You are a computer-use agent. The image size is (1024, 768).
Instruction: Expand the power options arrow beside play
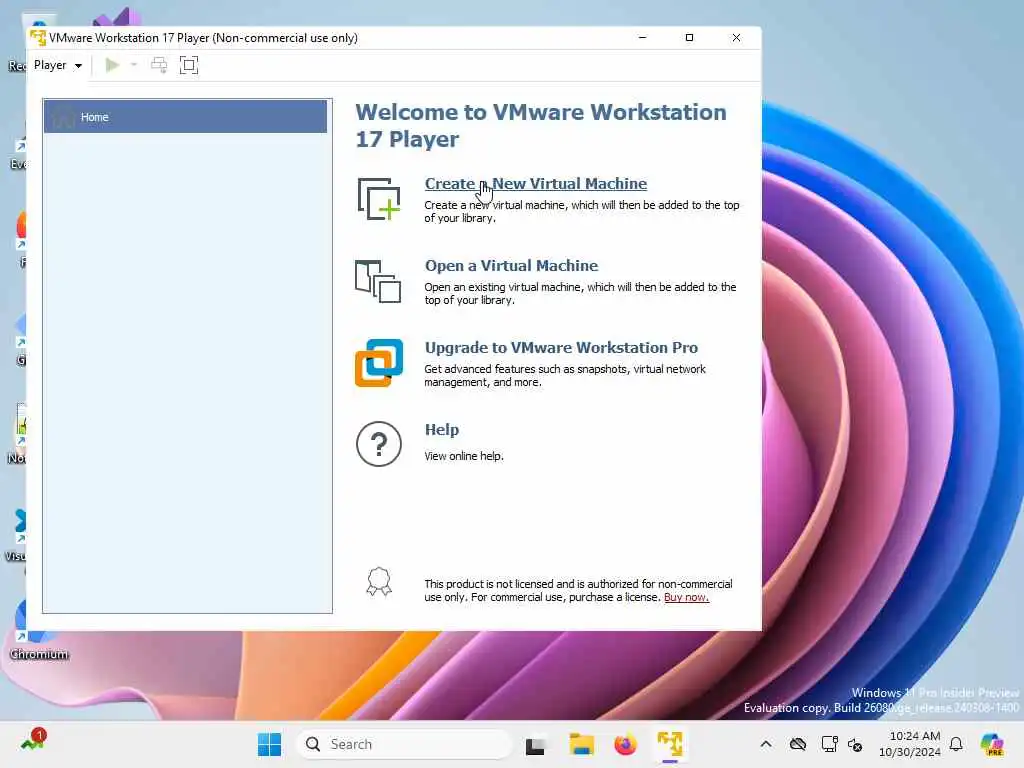coord(134,65)
